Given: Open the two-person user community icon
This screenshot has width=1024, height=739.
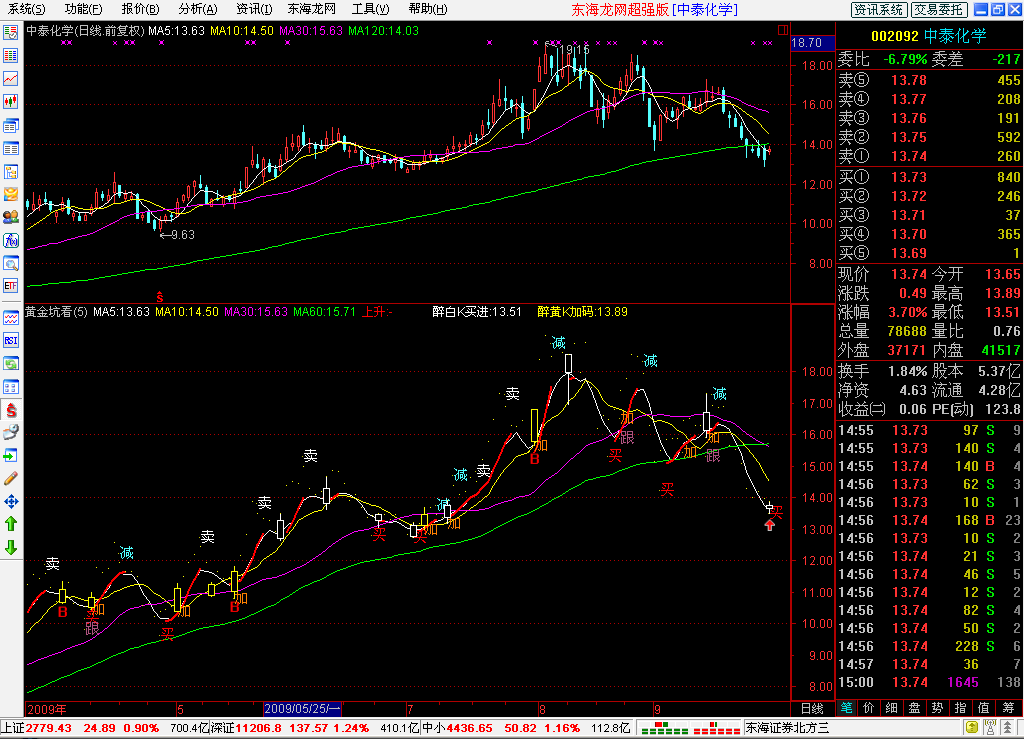Looking at the screenshot, I should 10,217.
